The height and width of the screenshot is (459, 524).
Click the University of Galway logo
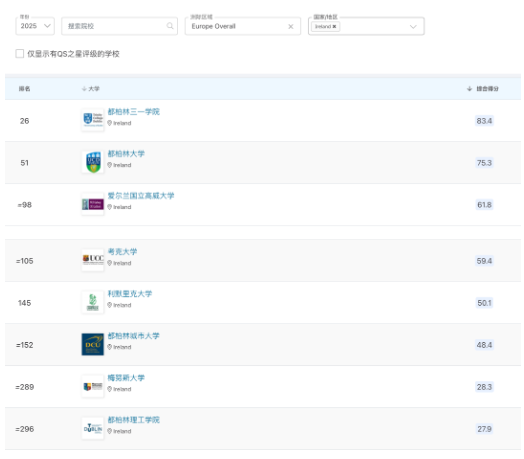93,204
